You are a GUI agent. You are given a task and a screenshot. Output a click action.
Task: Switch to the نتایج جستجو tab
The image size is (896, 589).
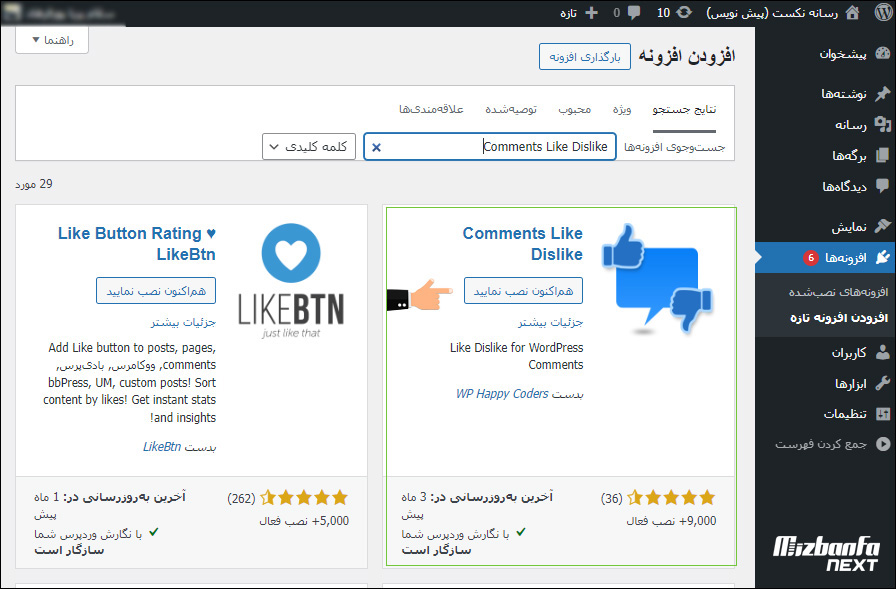[684, 109]
